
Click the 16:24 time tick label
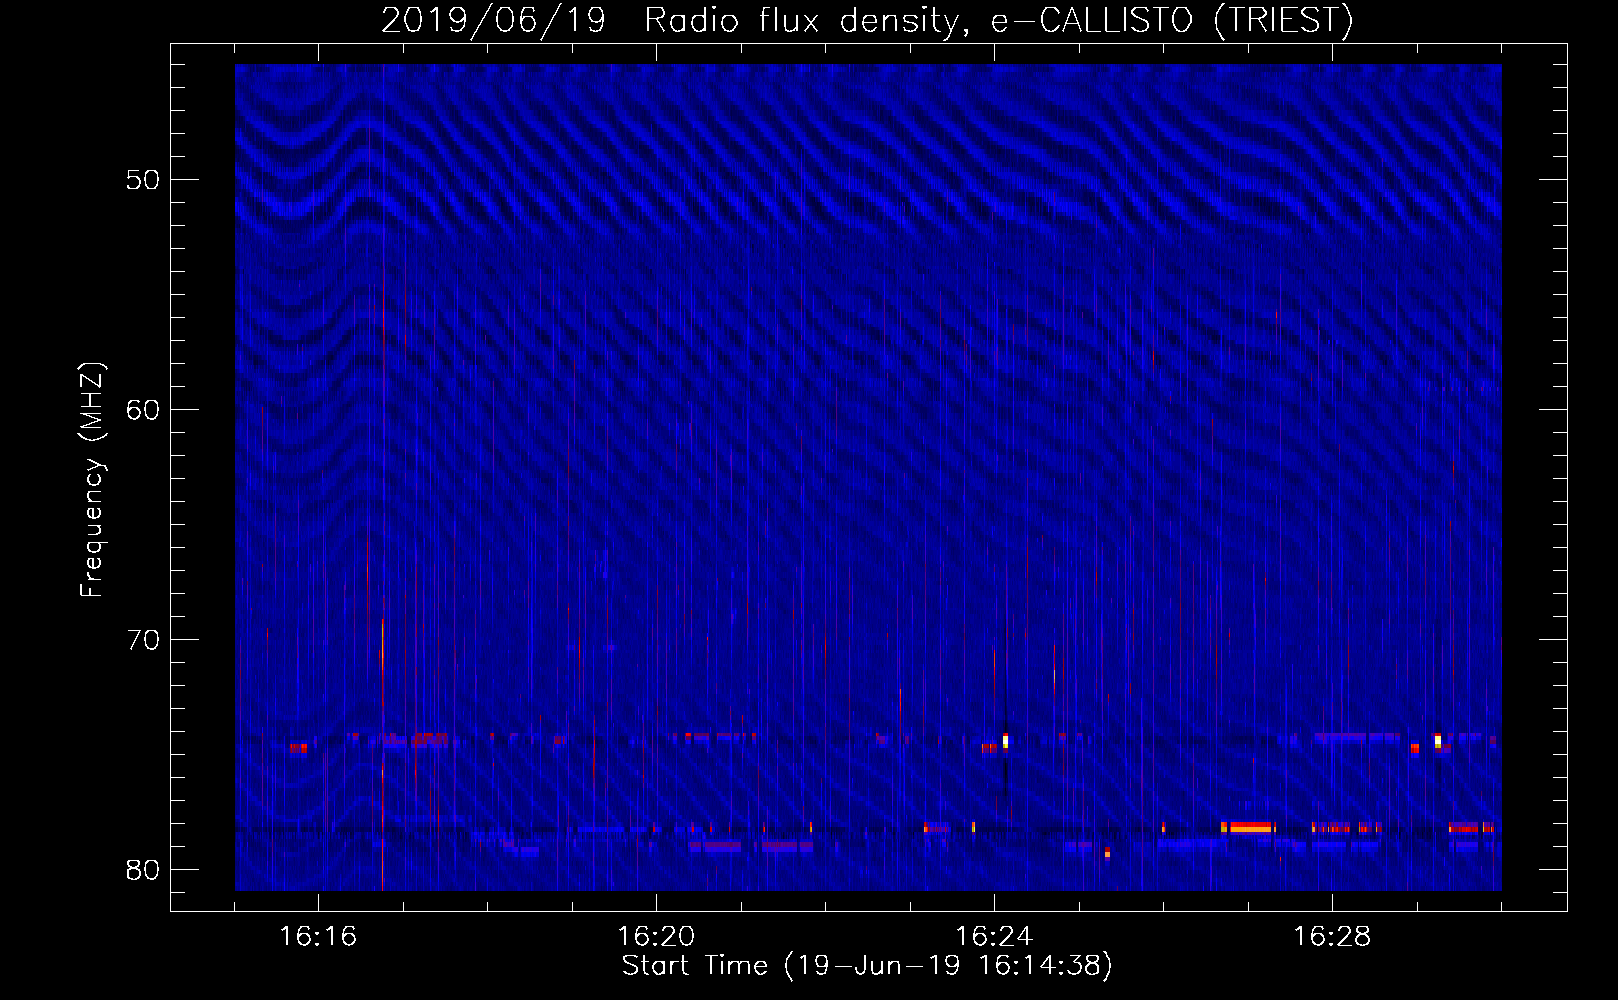[994, 936]
